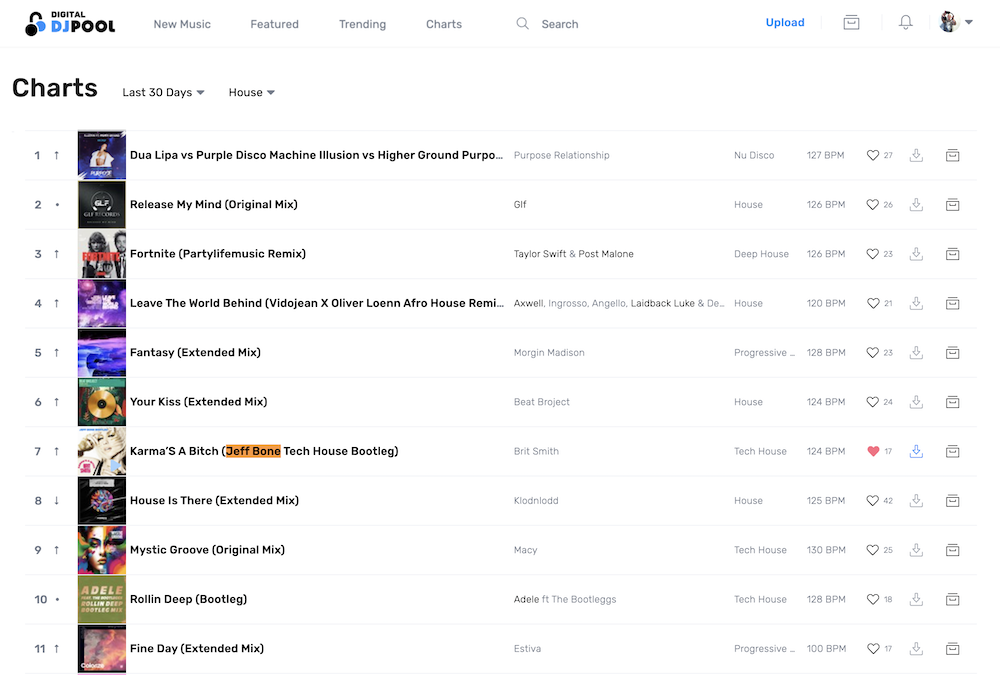Like Your Kiss (Extended Mix)

coord(872,402)
